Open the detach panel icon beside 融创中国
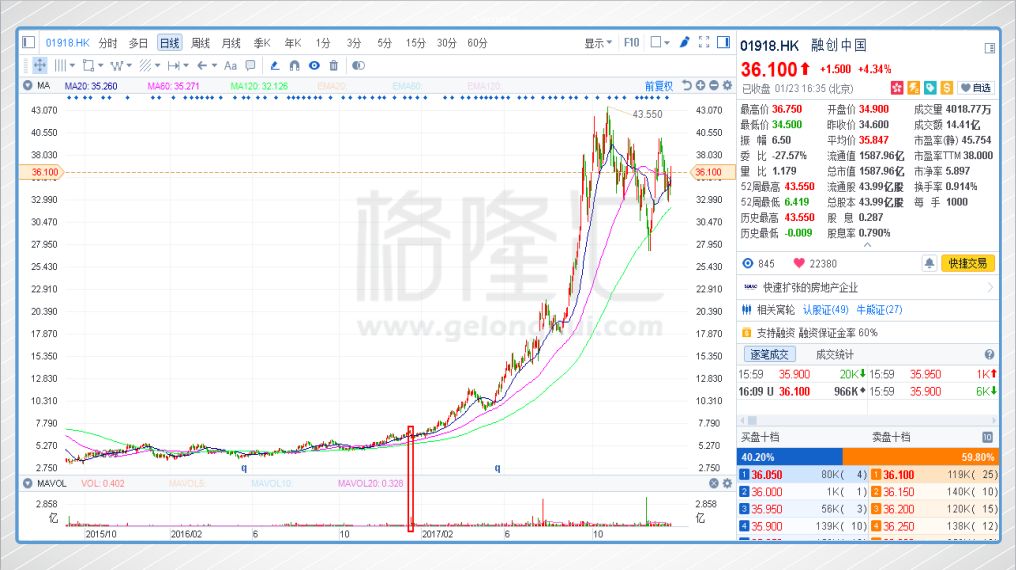Screen dimensions: 1016x570 989,48
